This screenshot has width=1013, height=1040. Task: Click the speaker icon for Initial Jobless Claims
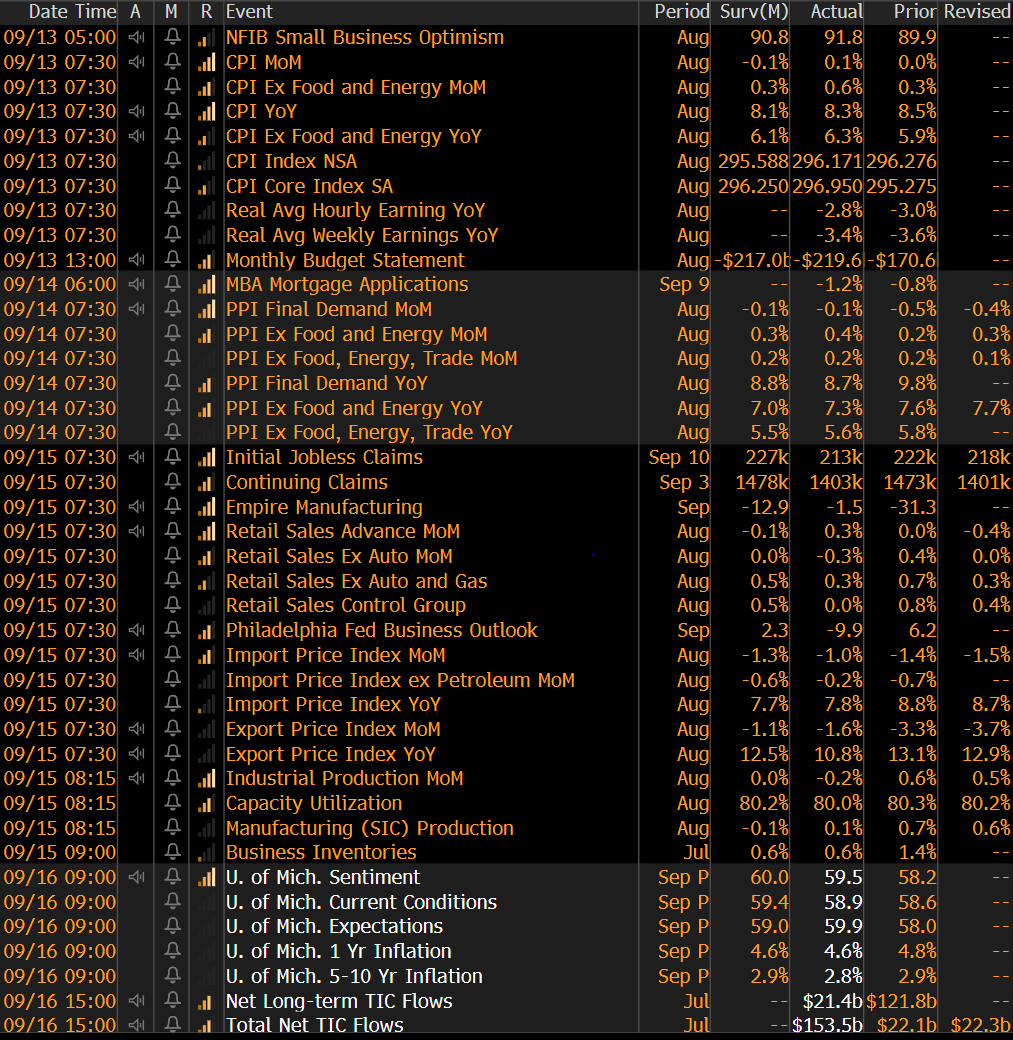136,458
